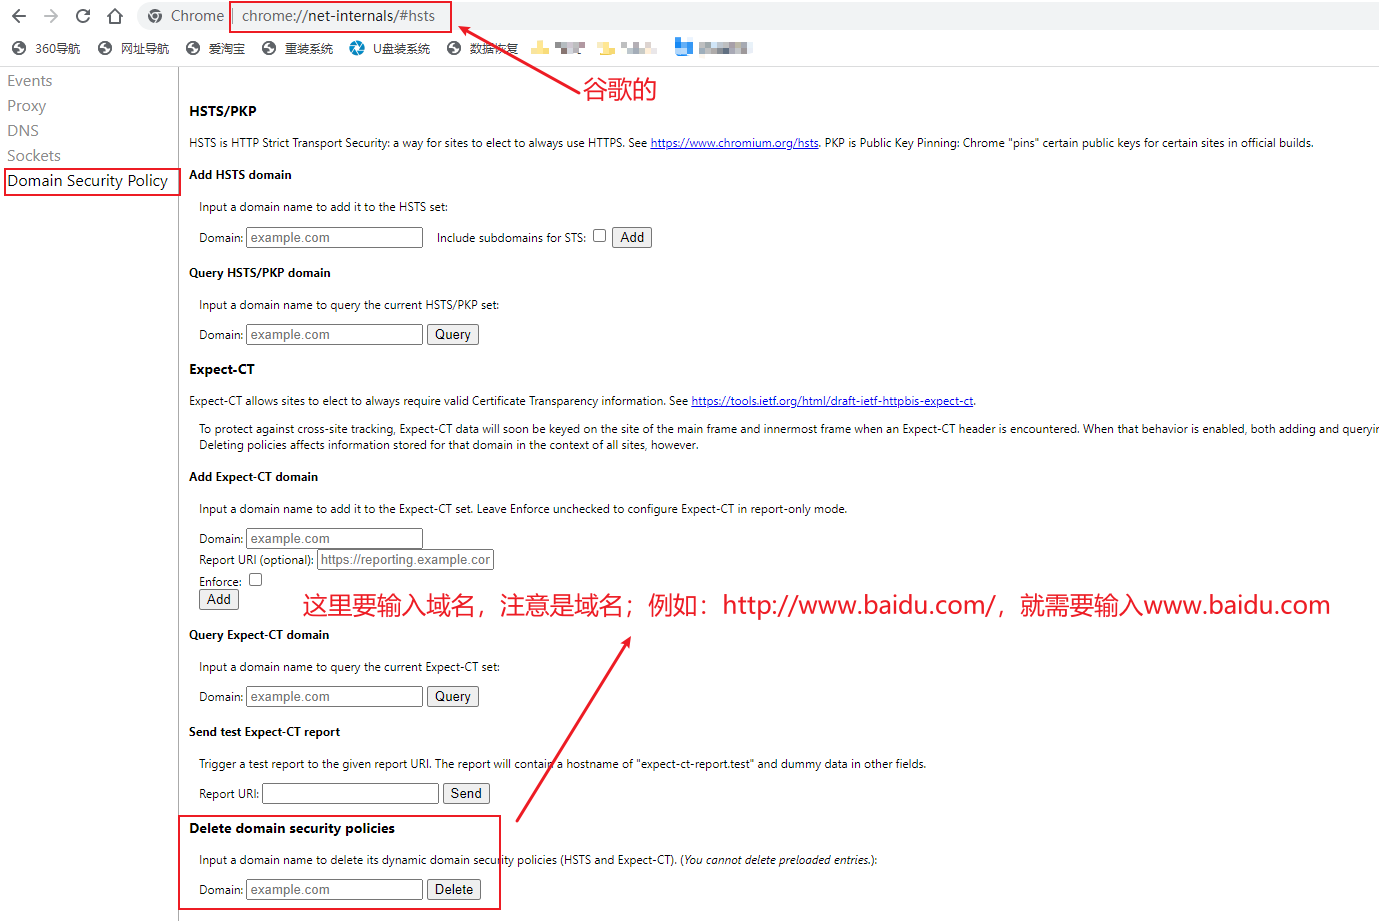The width and height of the screenshot is (1379, 921).
Task: Toggle the Expect-CT Enforce checkbox
Action: point(255,580)
